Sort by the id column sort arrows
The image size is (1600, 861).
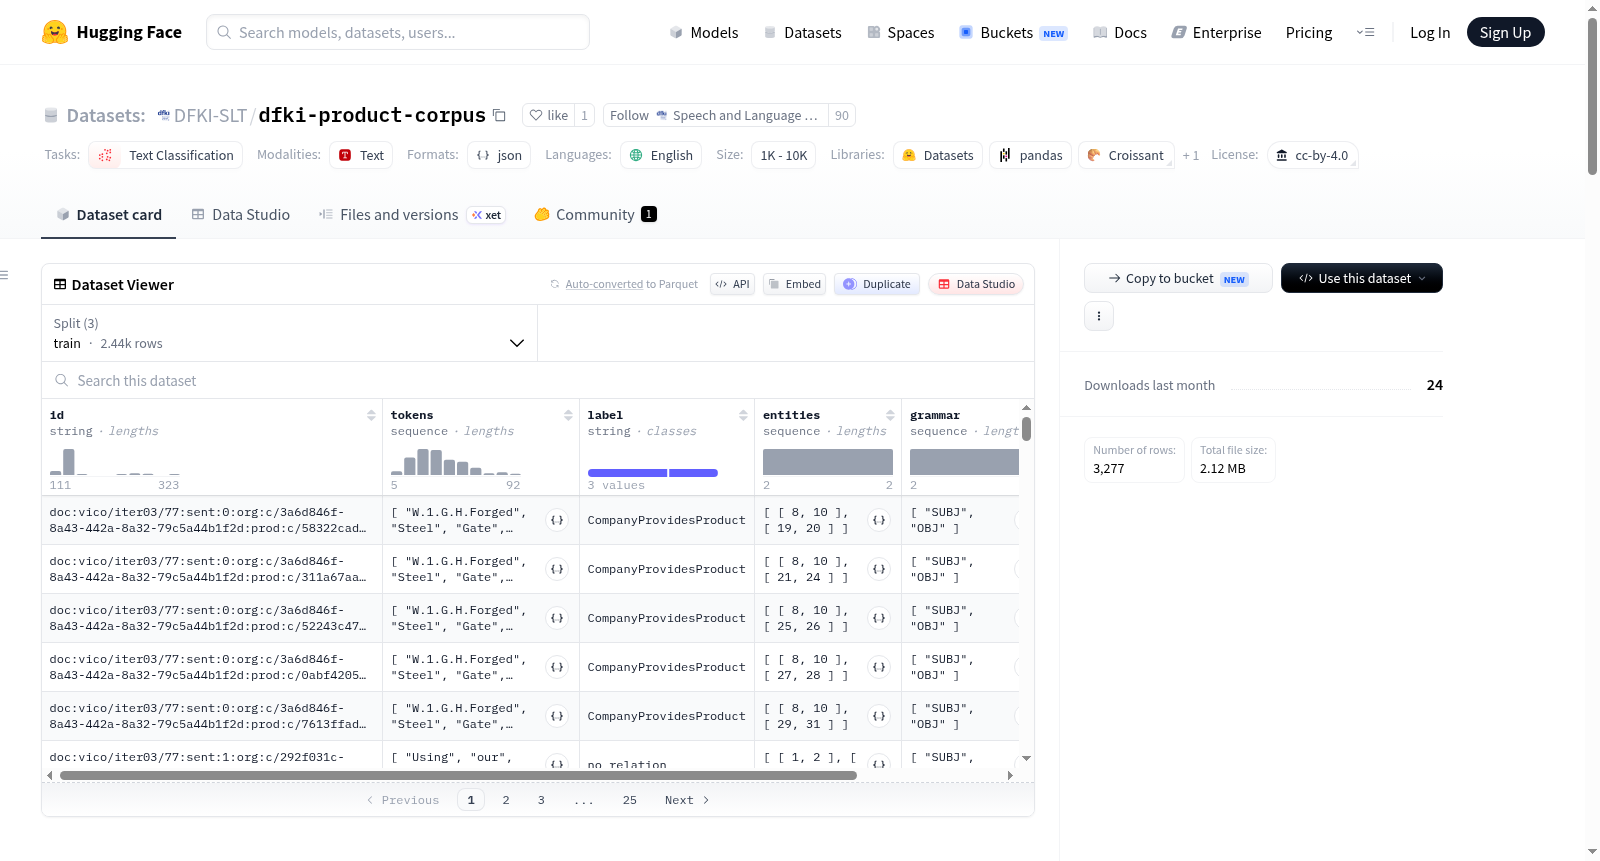coord(371,415)
